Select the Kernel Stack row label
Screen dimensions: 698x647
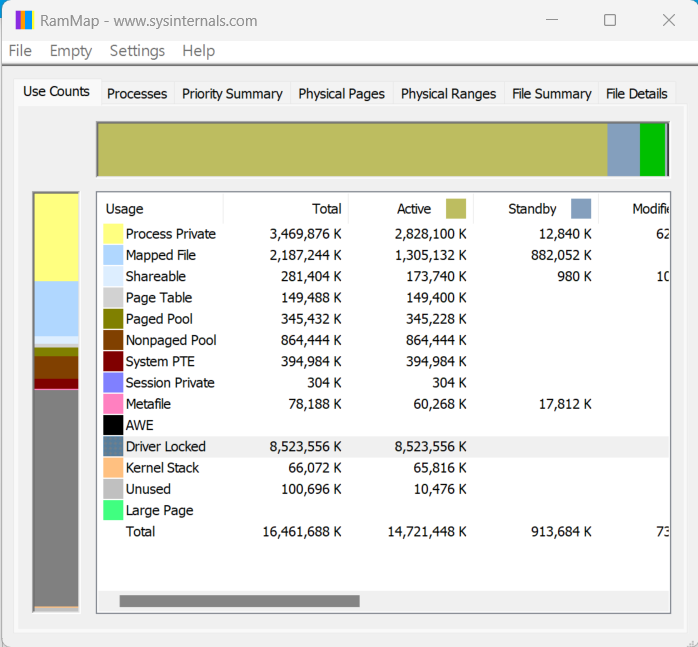tap(162, 468)
